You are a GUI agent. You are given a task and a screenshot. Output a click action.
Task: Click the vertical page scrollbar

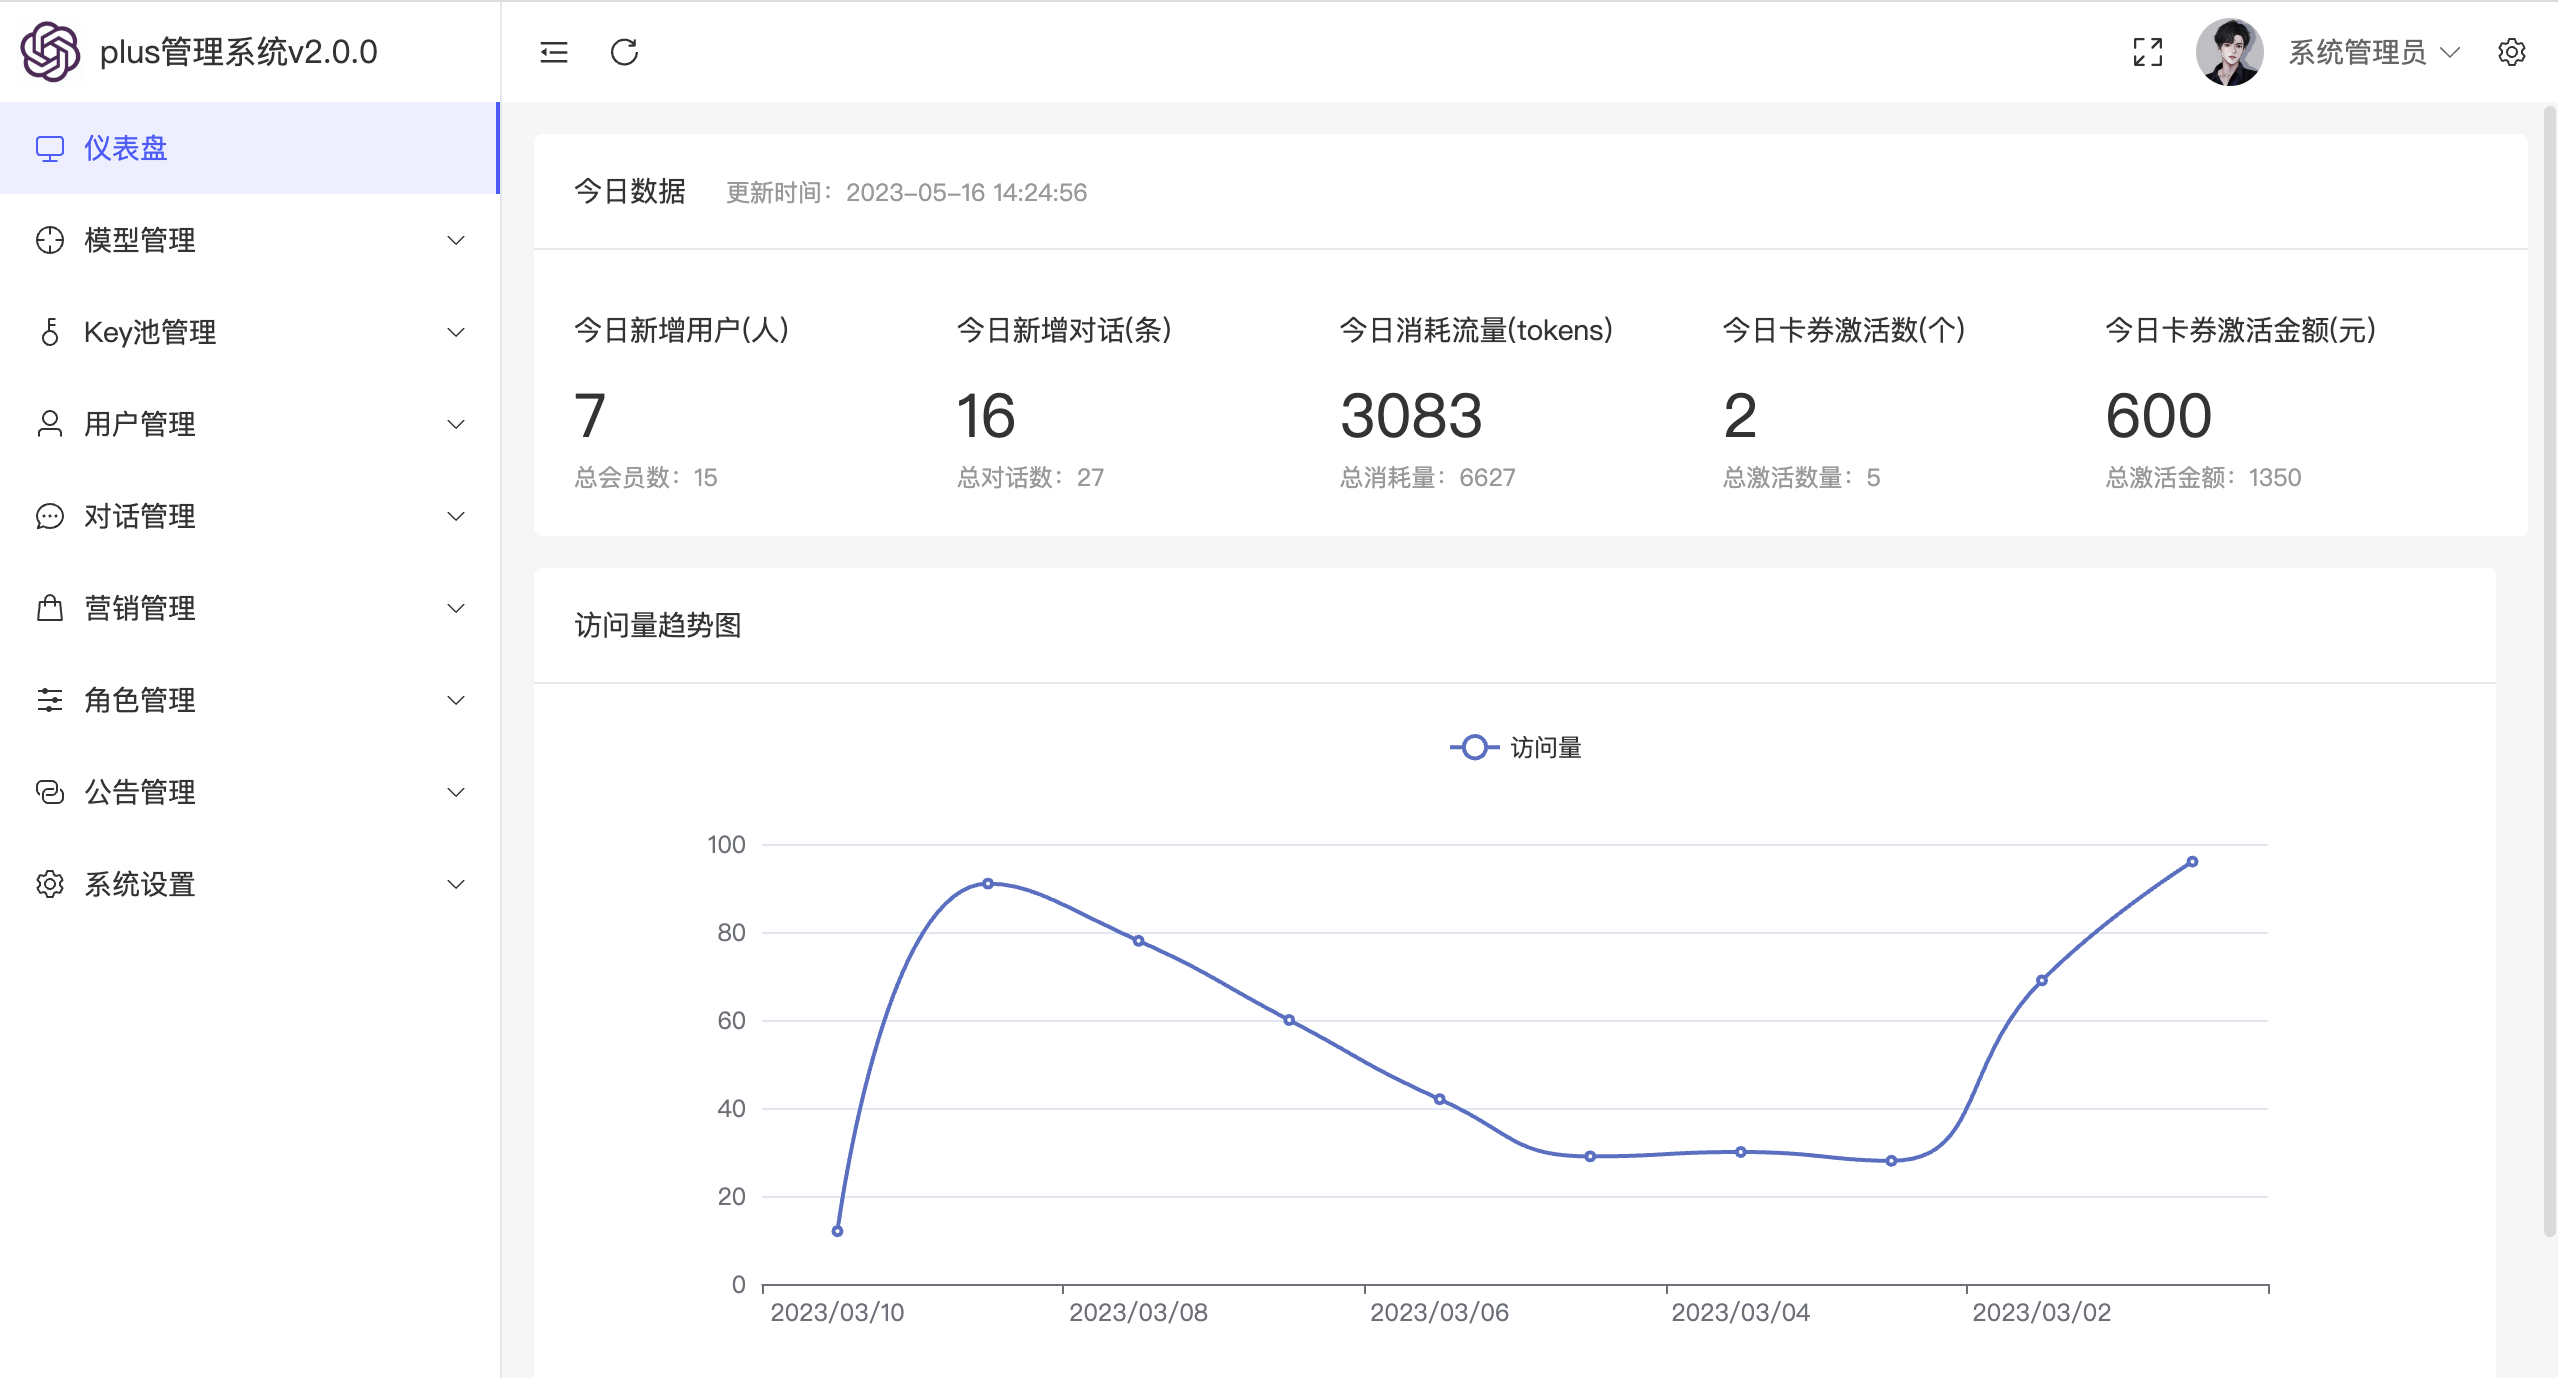point(2549,670)
